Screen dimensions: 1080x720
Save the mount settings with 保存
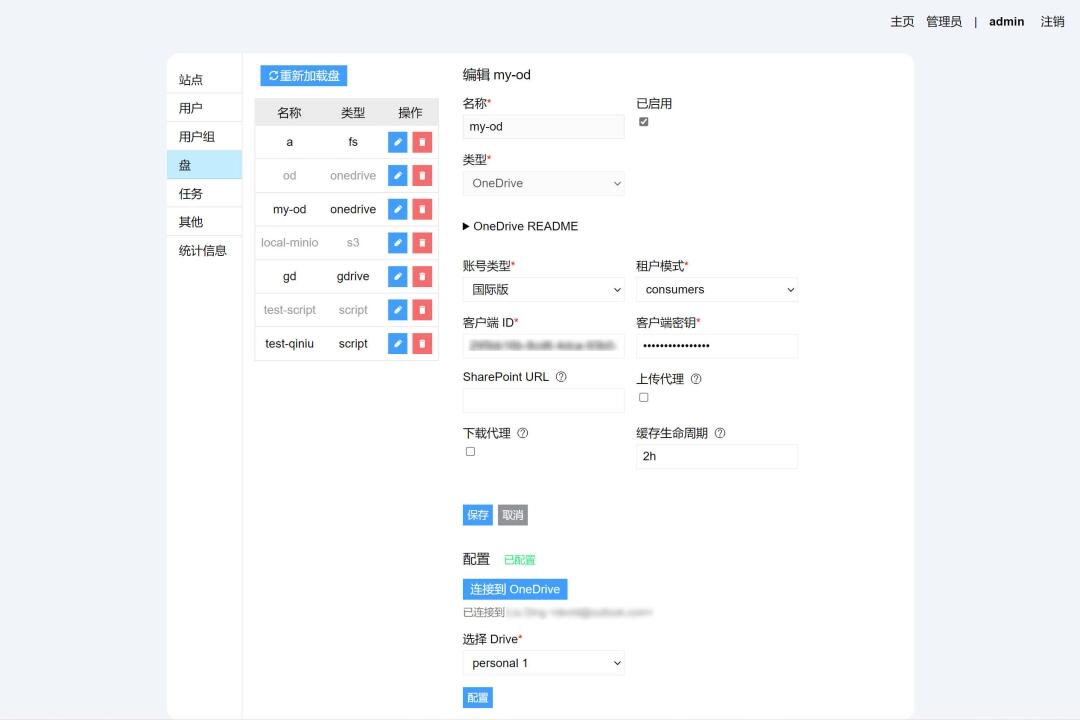[477, 514]
